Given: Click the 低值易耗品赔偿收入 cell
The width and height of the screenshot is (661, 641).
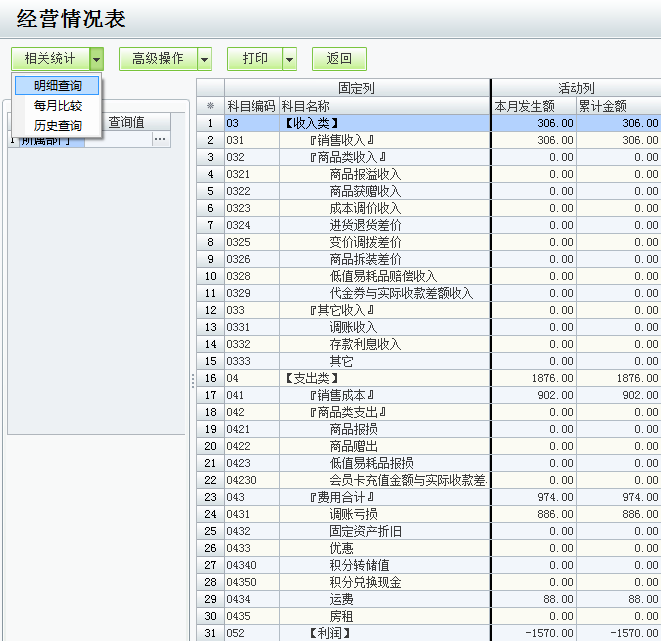Looking at the screenshot, I should tap(383, 276).
